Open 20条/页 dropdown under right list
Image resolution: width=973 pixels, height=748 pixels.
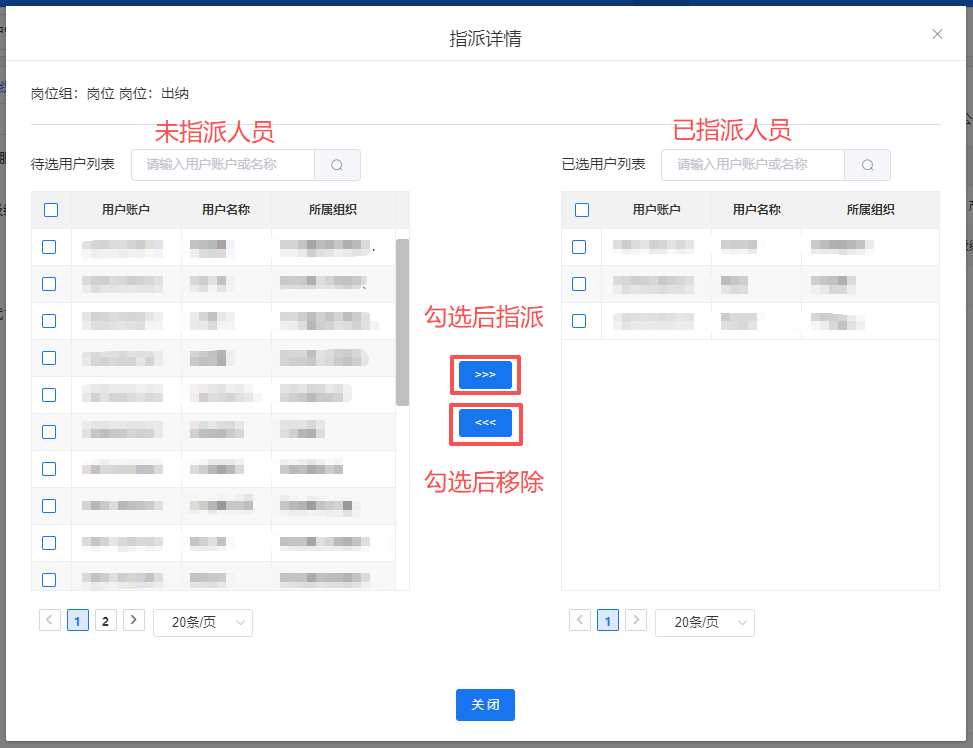(x=705, y=622)
